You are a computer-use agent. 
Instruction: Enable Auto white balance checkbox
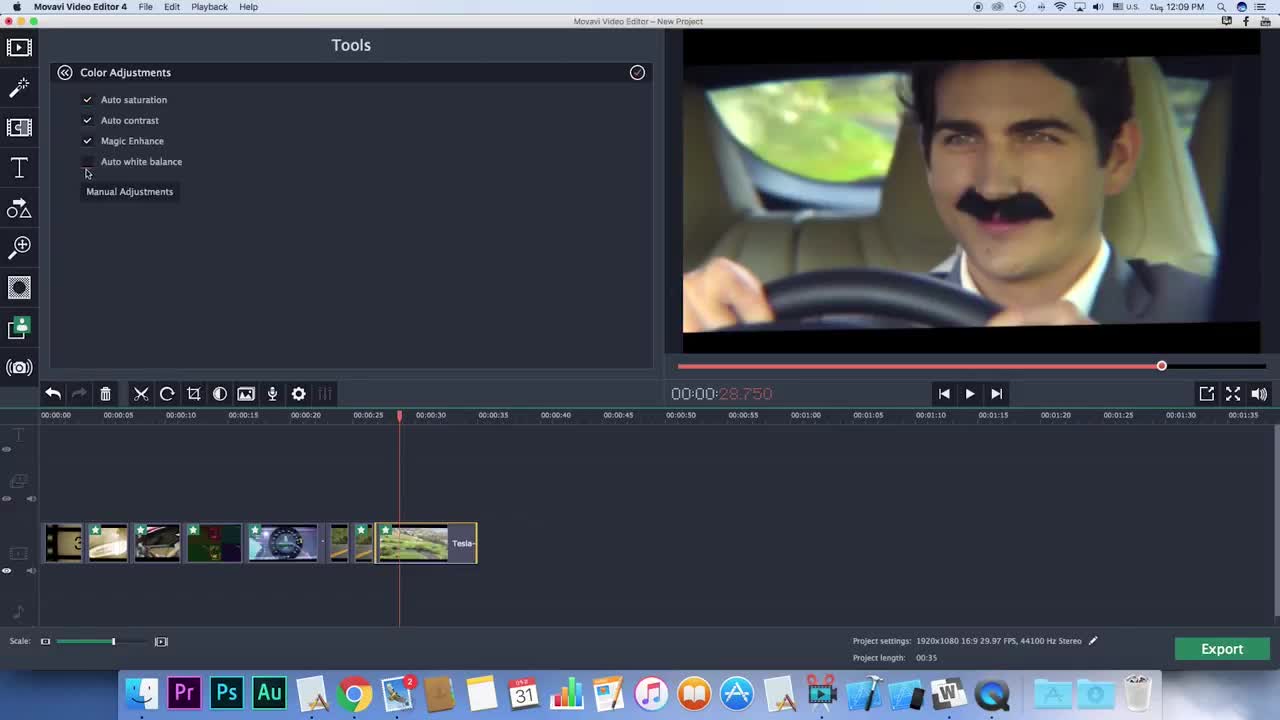pos(87,162)
